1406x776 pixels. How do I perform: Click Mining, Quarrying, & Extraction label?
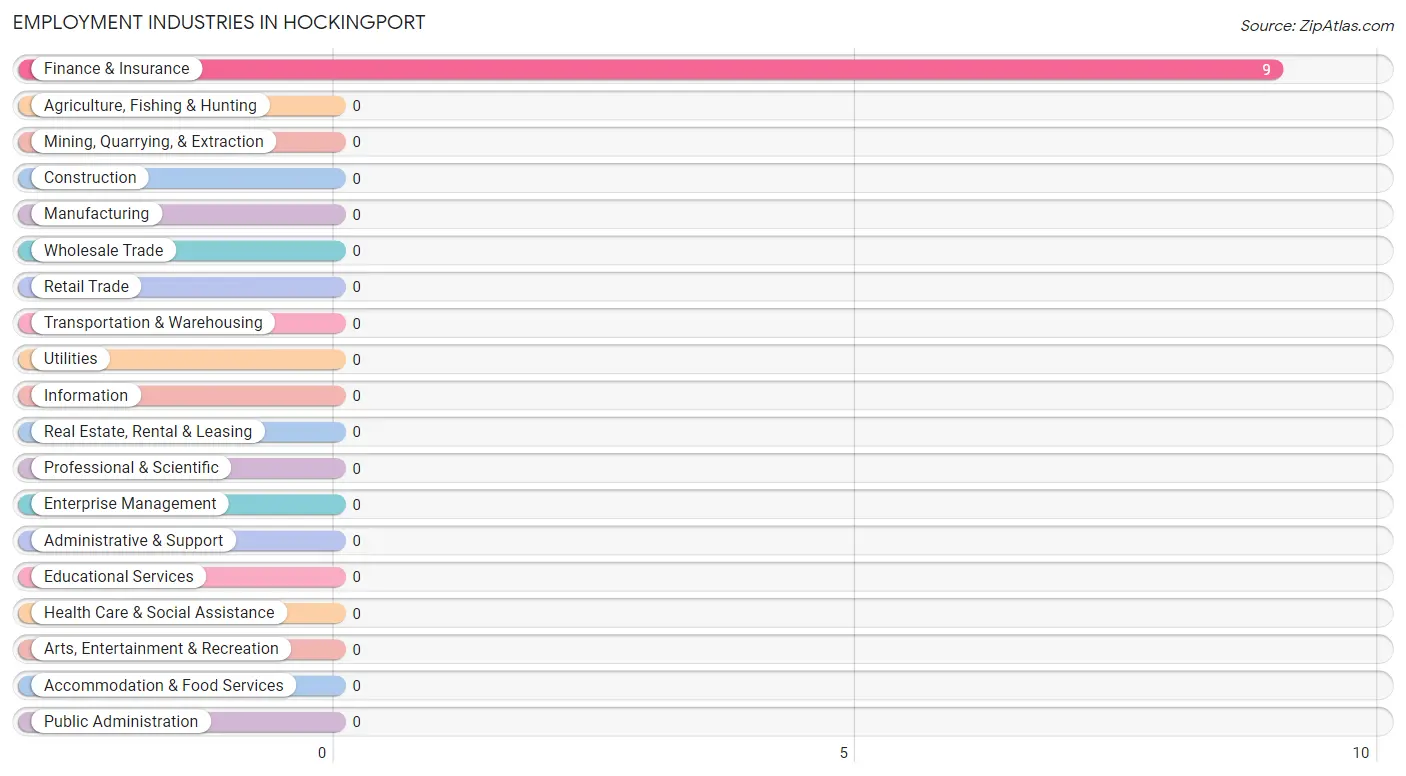[154, 142]
